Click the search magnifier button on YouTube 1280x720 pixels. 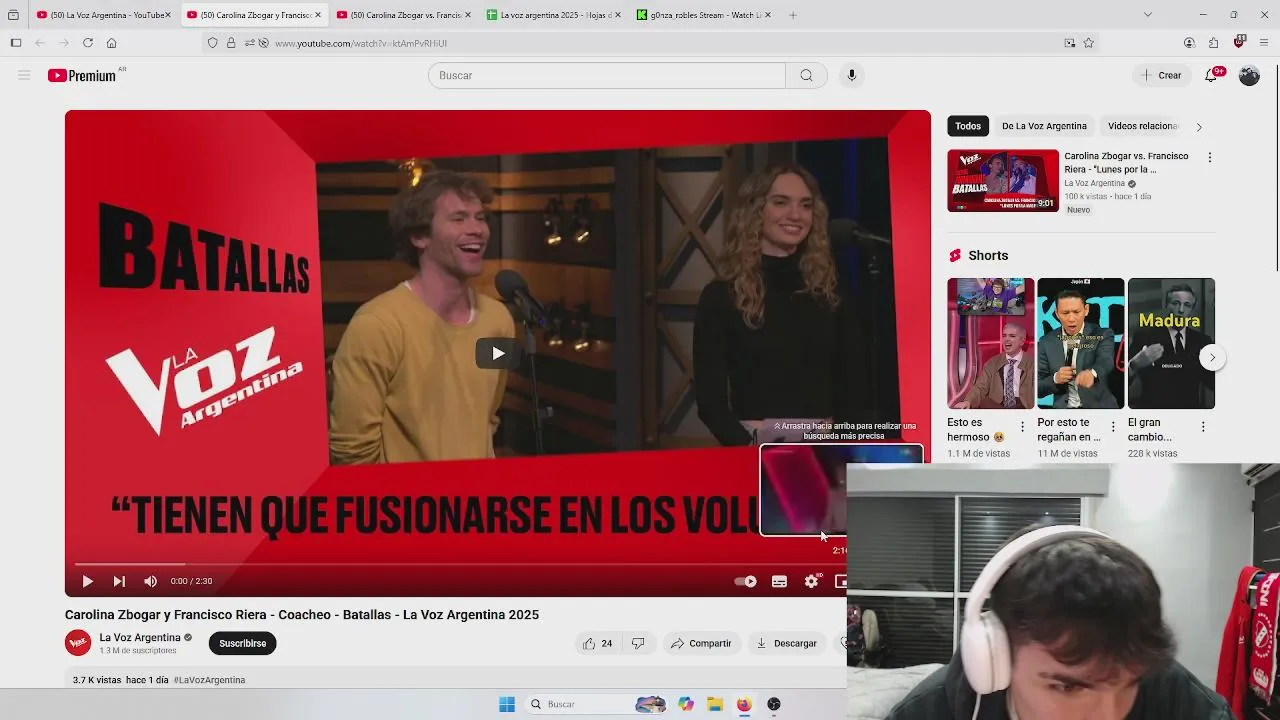806,75
